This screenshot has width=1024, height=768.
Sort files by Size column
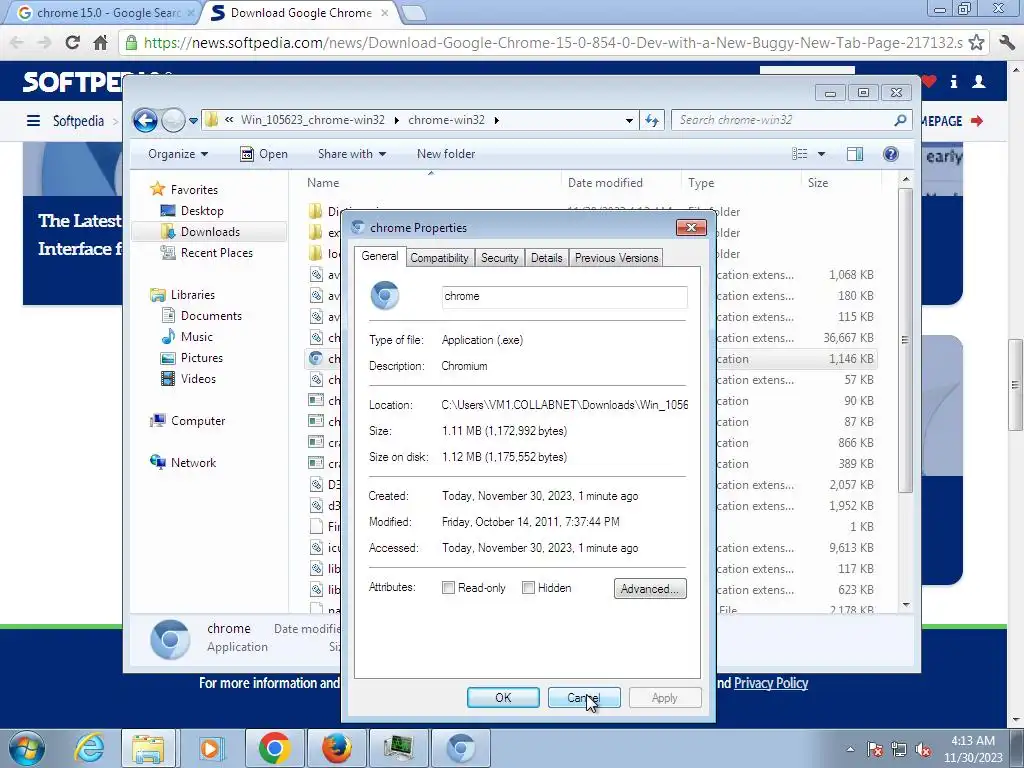[818, 184]
